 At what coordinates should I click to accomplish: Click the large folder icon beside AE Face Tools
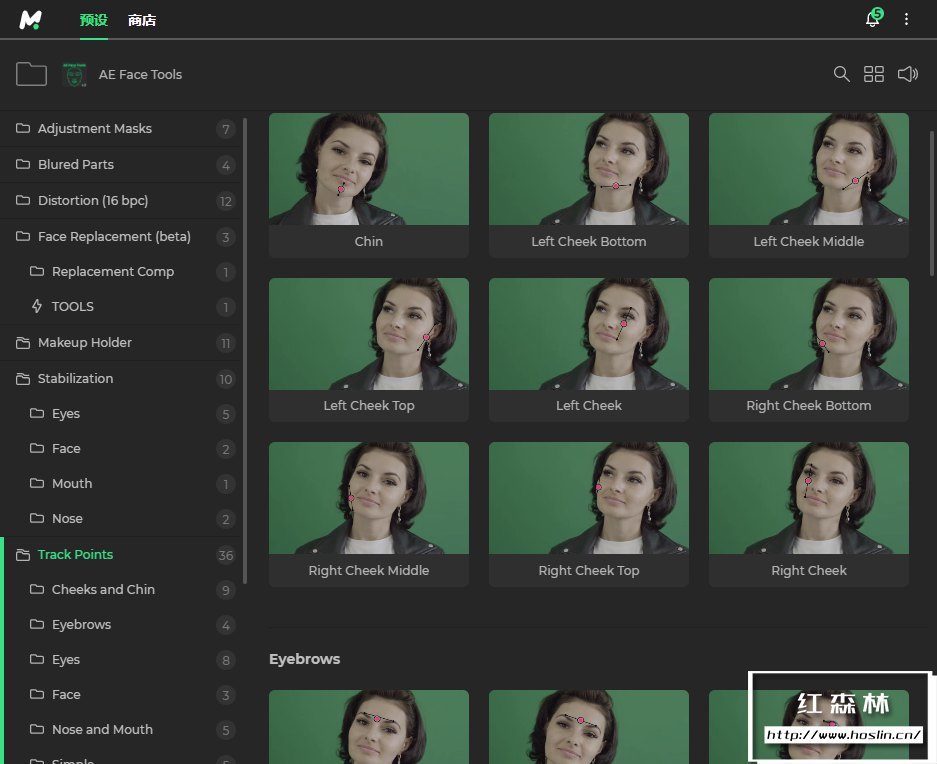pyautogui.click(x=32, y=74)
